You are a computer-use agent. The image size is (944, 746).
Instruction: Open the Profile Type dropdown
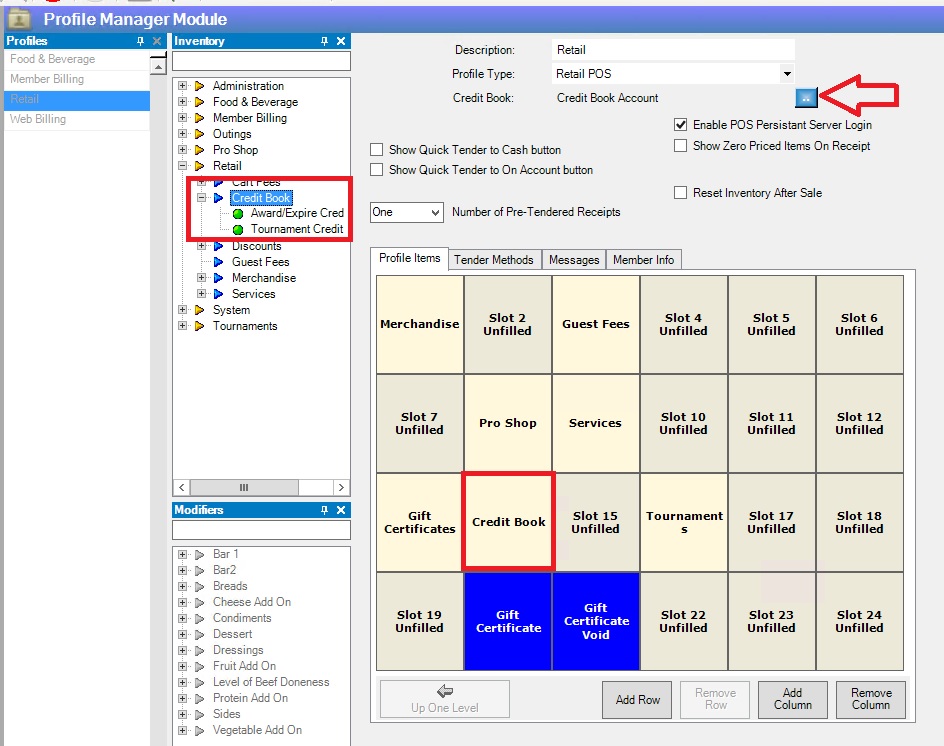click(787, 74)
